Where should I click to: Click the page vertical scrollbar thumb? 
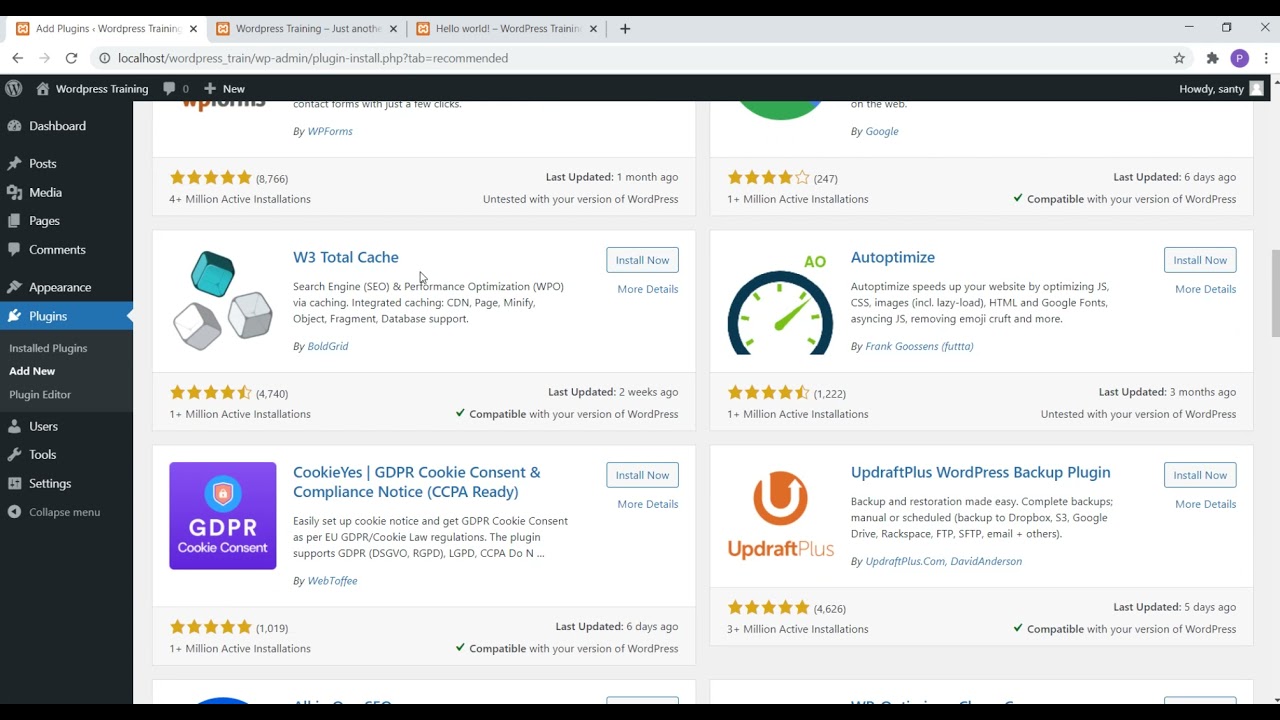1274,293
